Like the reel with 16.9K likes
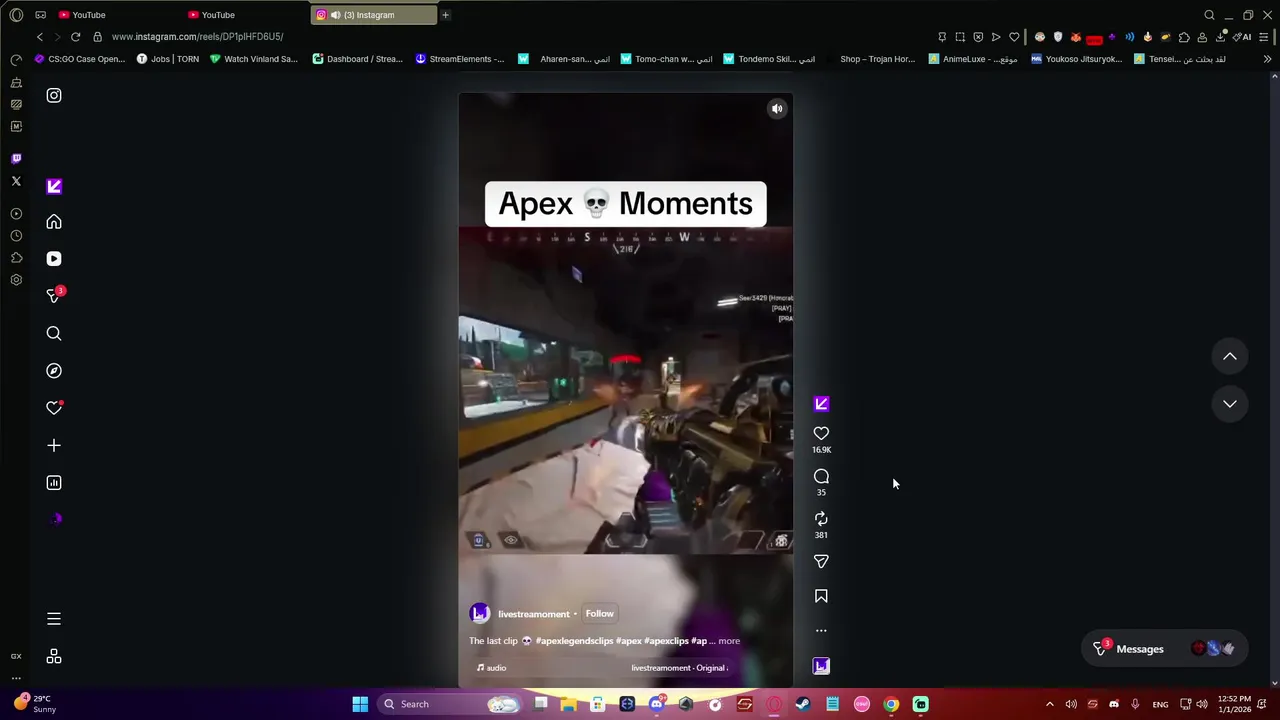Viewport: 1280px width, 720px height. point(821,434)
